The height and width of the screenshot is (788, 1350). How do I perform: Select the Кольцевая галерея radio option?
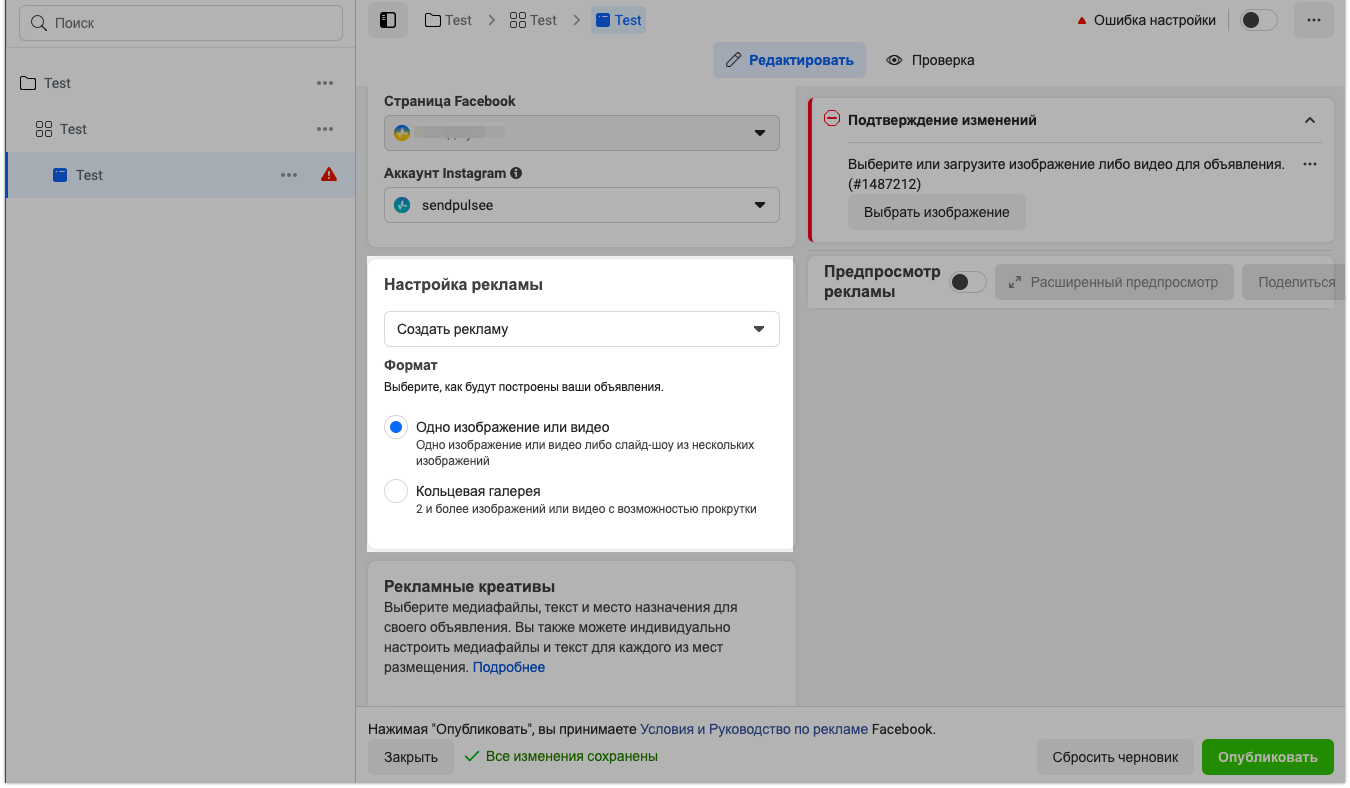click(396, 491)
